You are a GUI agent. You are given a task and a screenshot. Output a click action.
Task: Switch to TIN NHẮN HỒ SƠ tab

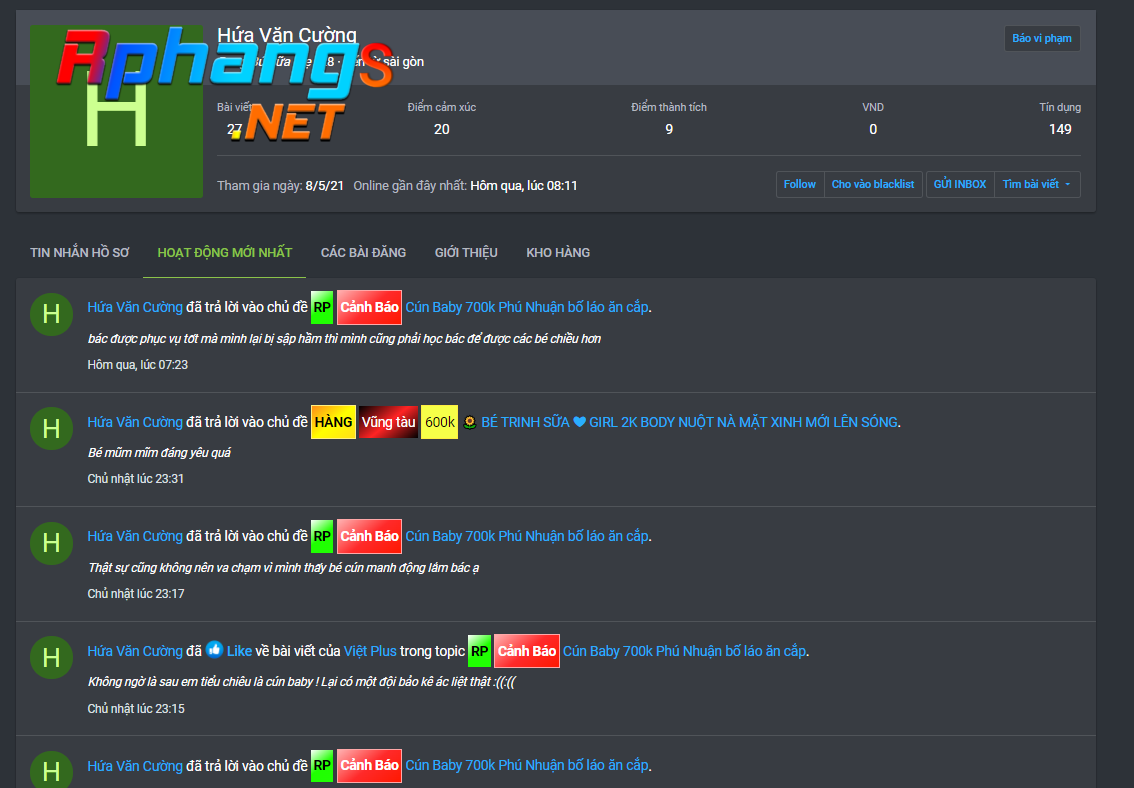80,252
